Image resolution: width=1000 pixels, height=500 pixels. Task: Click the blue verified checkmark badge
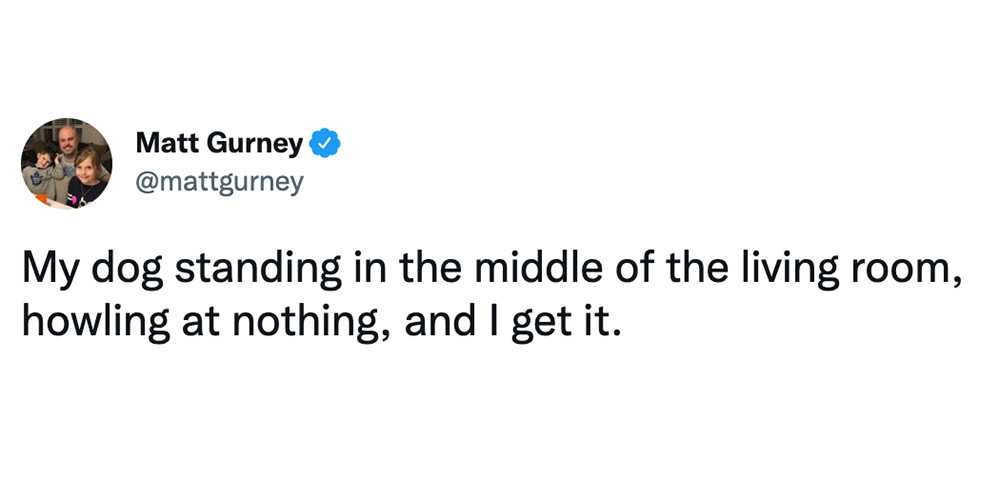tap(325, 145)
